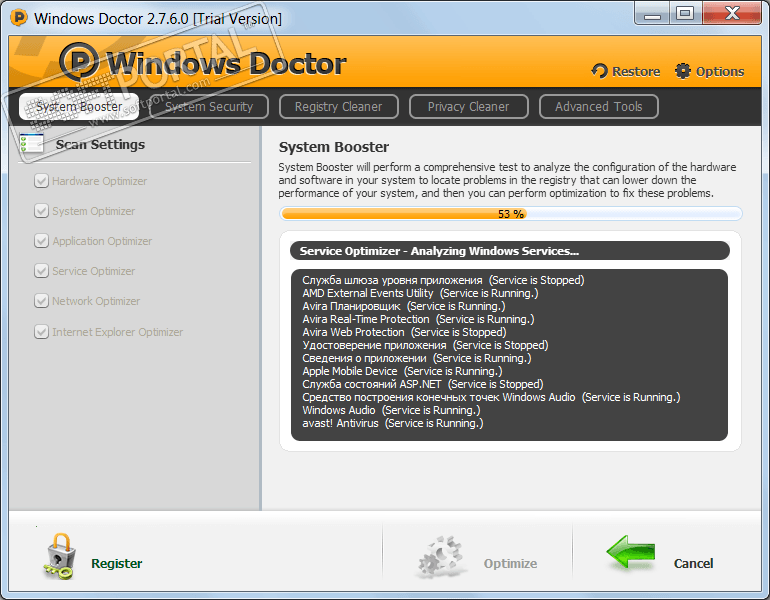770x600 pixels.
Task: Click the Scan Settings heading text
Action: pos(100,144)
